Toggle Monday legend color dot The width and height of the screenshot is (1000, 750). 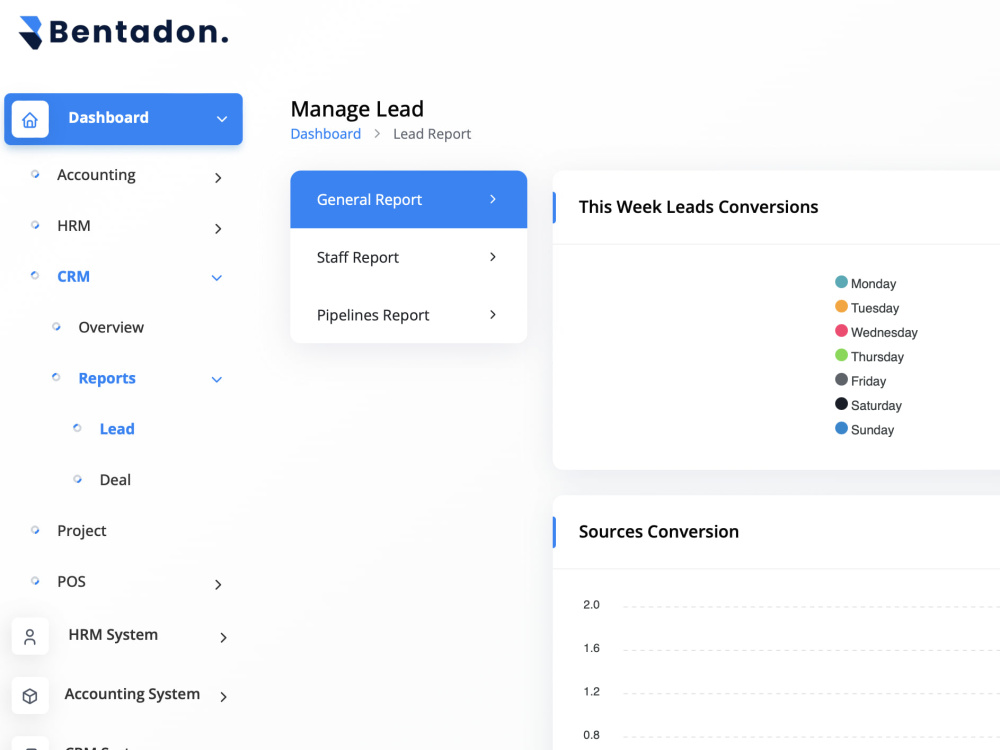click(x=841, y=282)
